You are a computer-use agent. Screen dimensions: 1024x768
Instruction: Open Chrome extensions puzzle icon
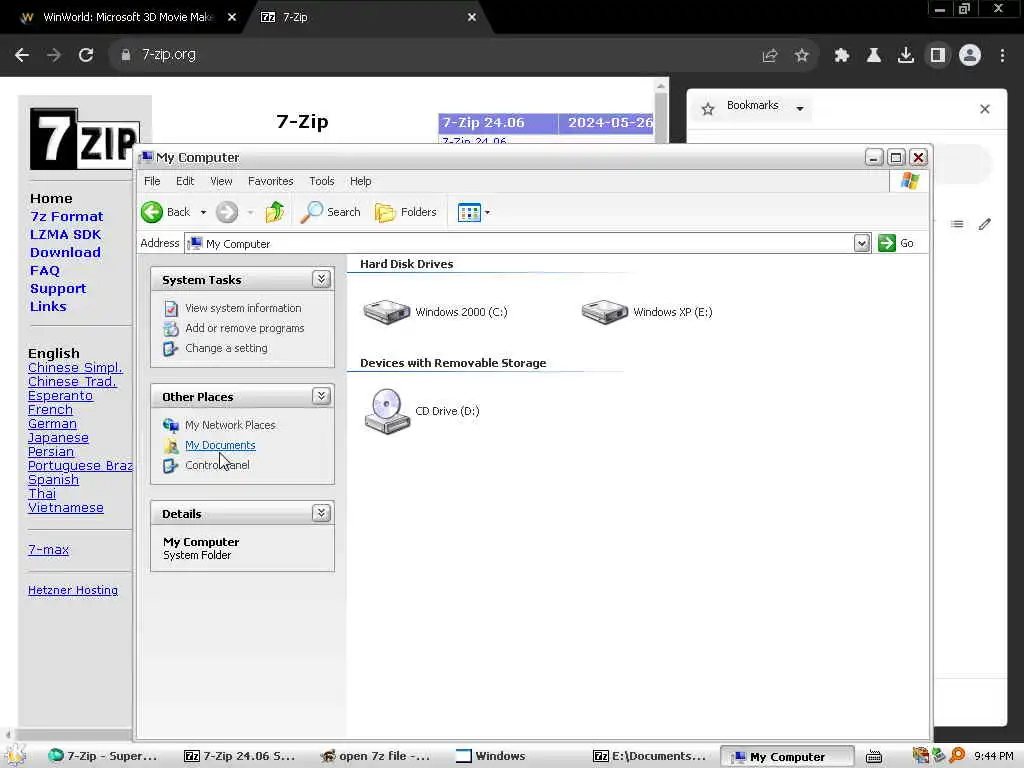[x=842, y=56]
